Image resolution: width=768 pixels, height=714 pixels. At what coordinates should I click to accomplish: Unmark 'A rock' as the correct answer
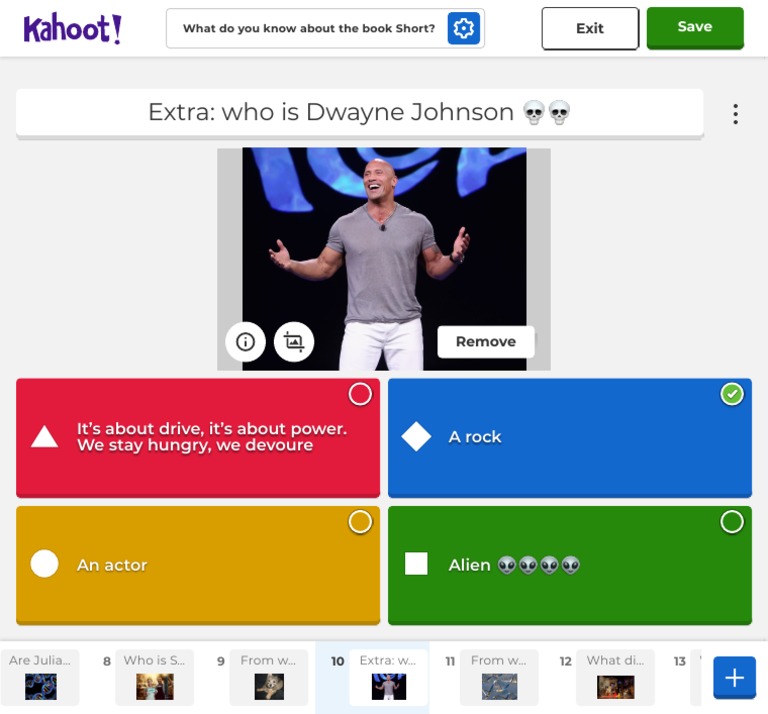point(732,394)
